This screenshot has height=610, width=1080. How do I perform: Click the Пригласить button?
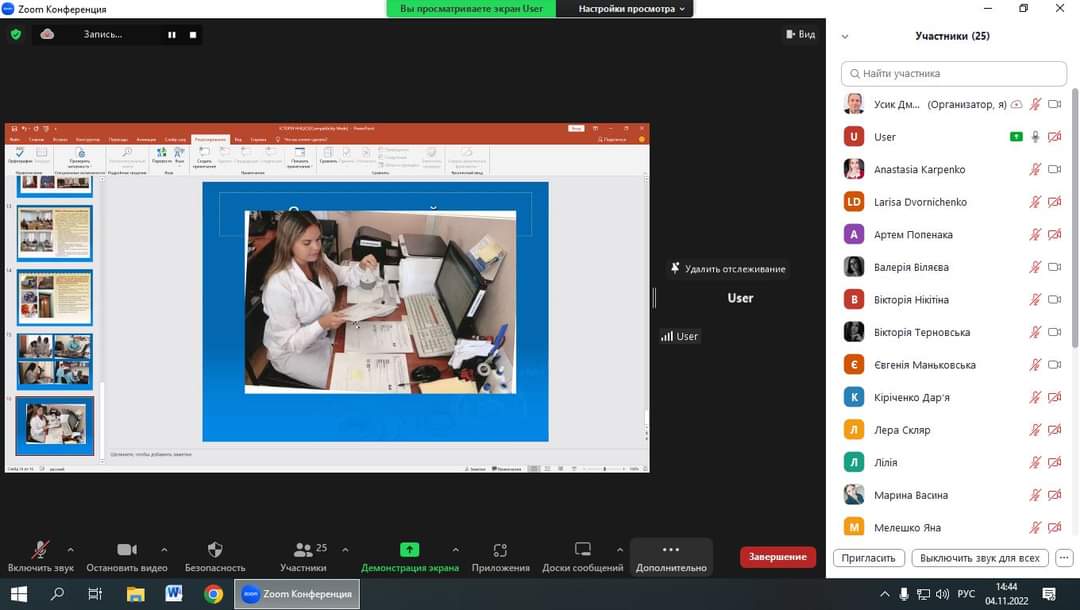[868, 558]
